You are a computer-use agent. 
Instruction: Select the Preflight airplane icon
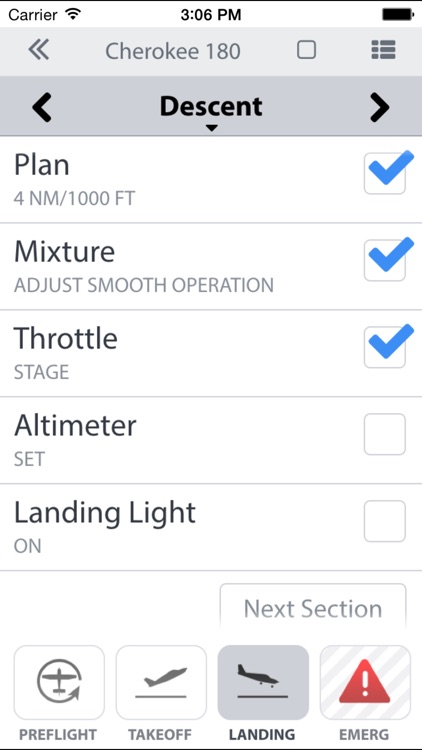tap(59, 682)
